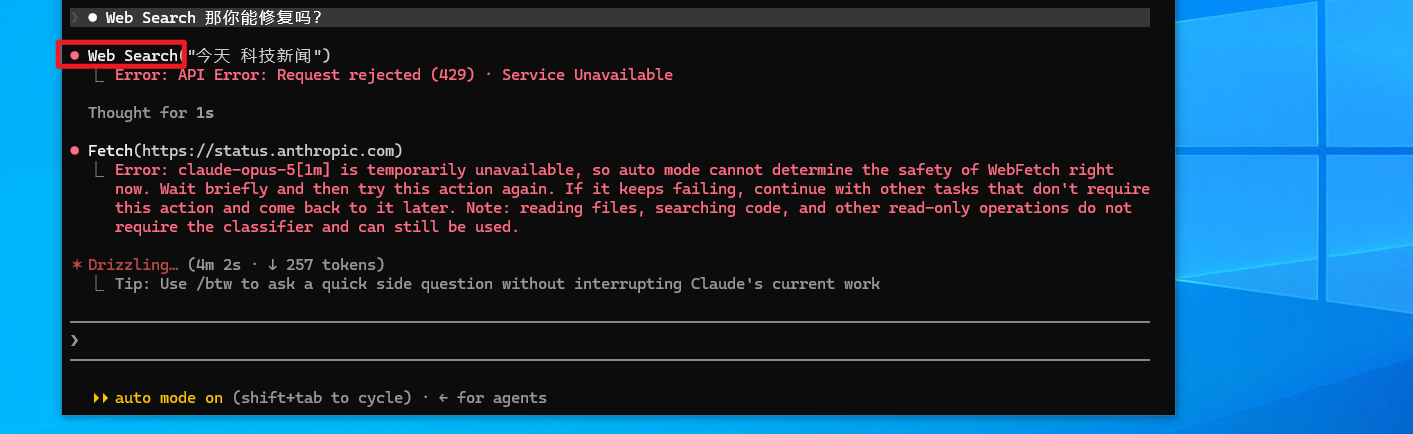This screenshot has width=1413, height=434.
Task: Focus the empty command input line
Action: click(x=610, y=341)
